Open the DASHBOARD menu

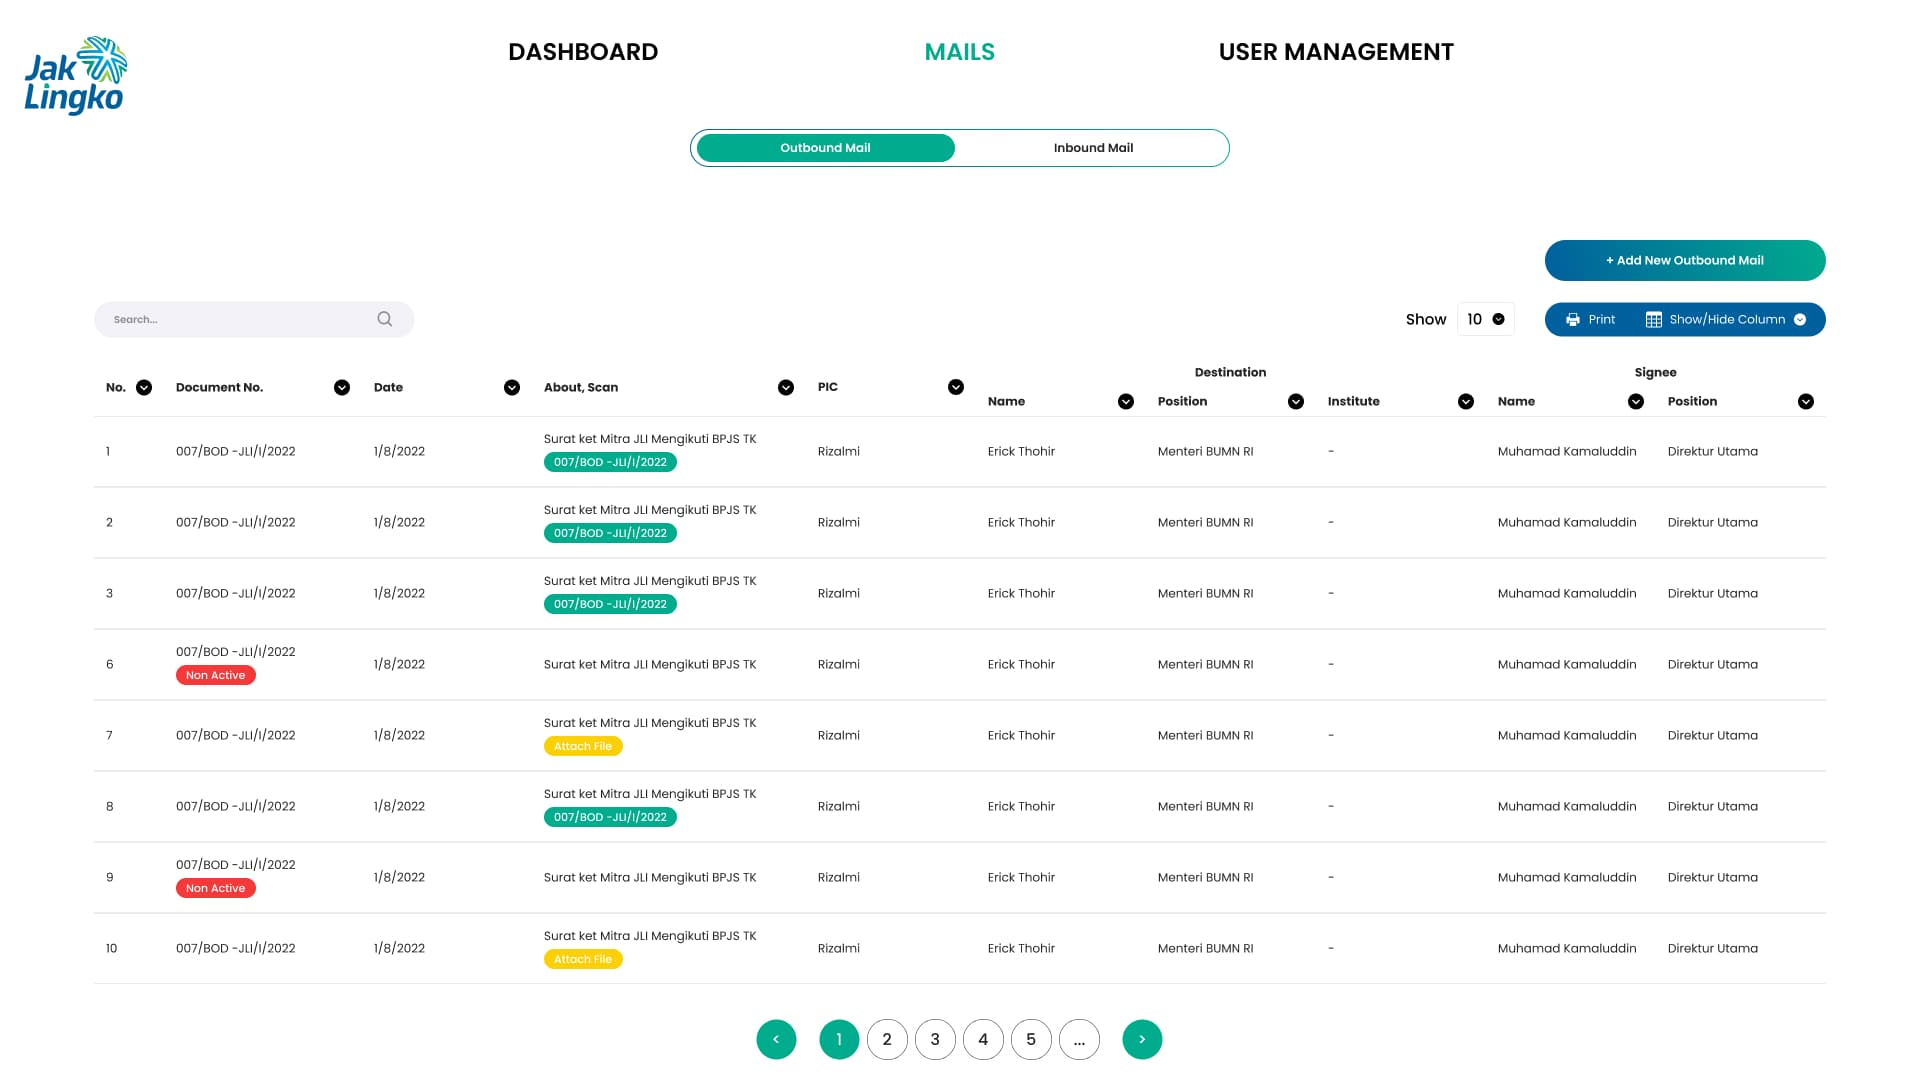tap(583, 52)
